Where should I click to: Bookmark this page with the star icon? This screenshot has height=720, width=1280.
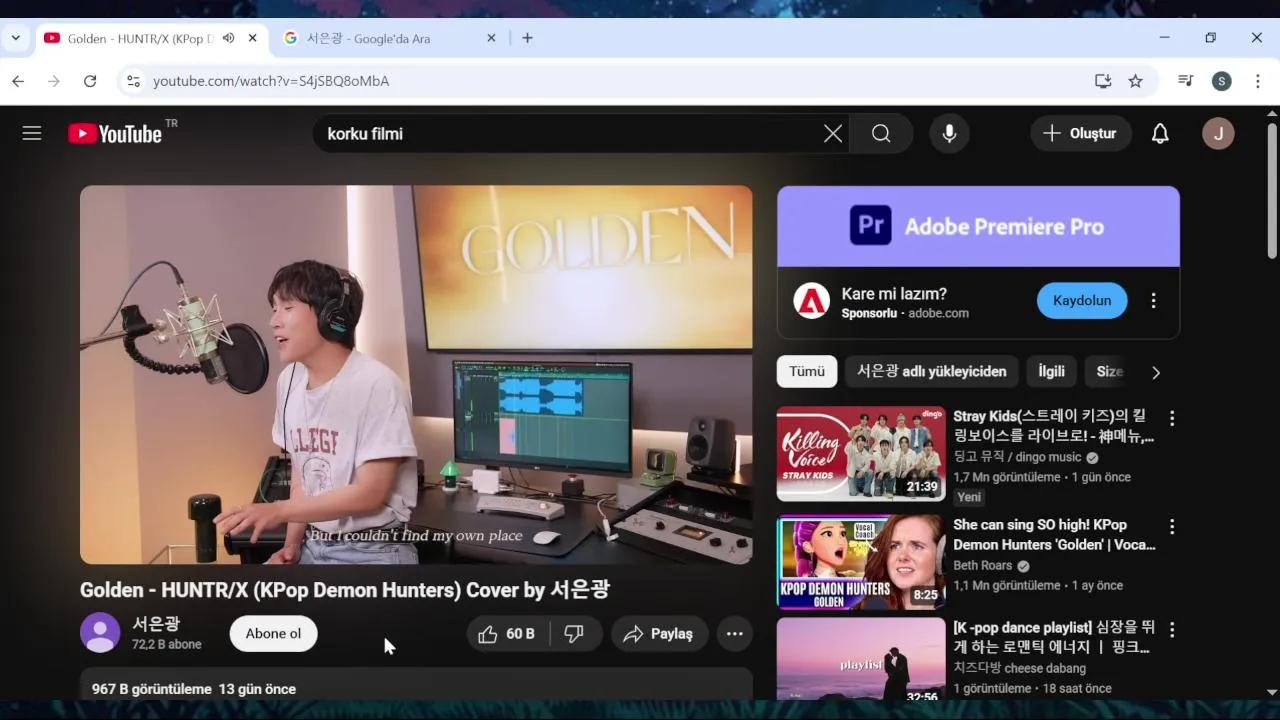pos(1135,81)
